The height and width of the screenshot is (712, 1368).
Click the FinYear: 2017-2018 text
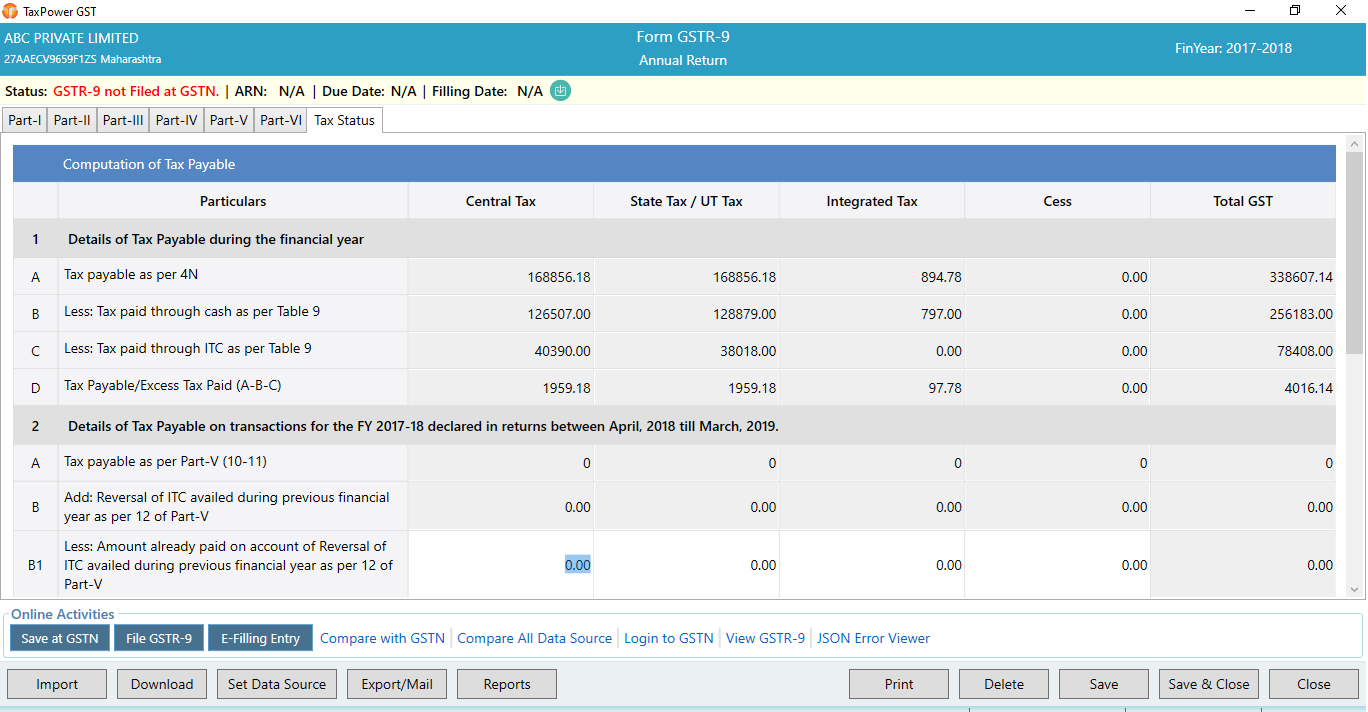1233,48
